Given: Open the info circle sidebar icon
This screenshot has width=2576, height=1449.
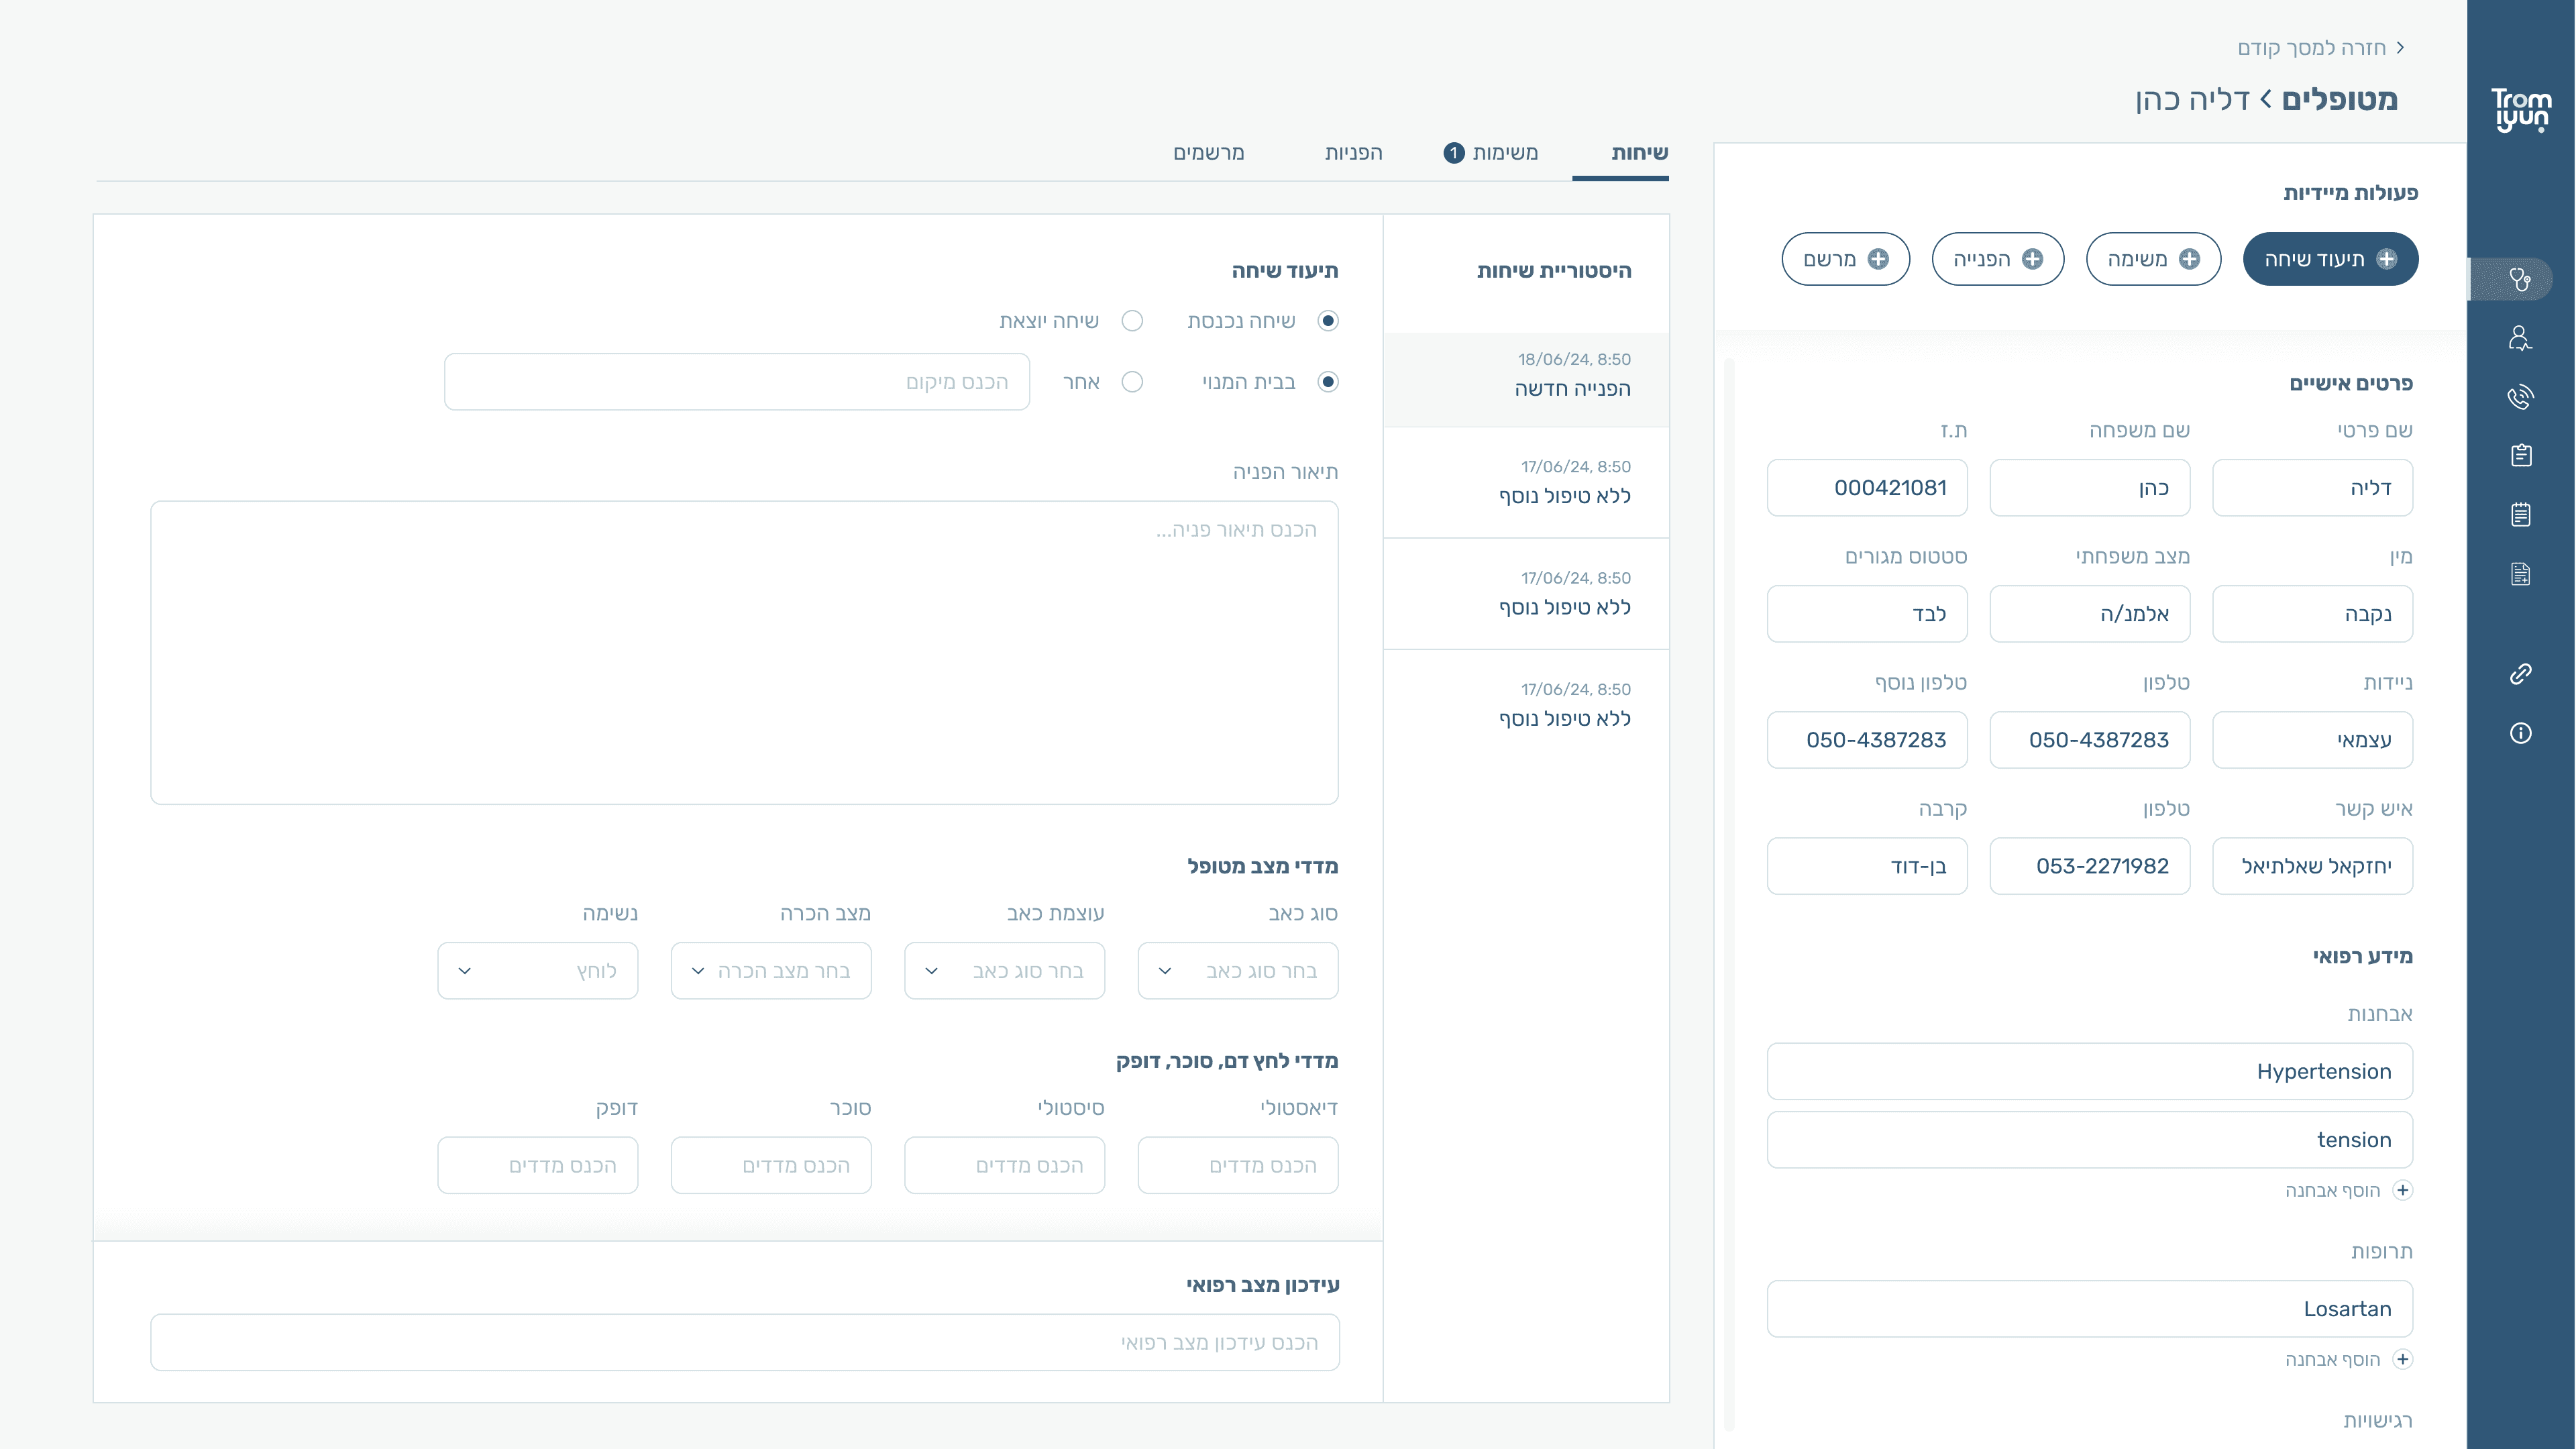Looking at the screenshot, I should [x=2520, y=733].
